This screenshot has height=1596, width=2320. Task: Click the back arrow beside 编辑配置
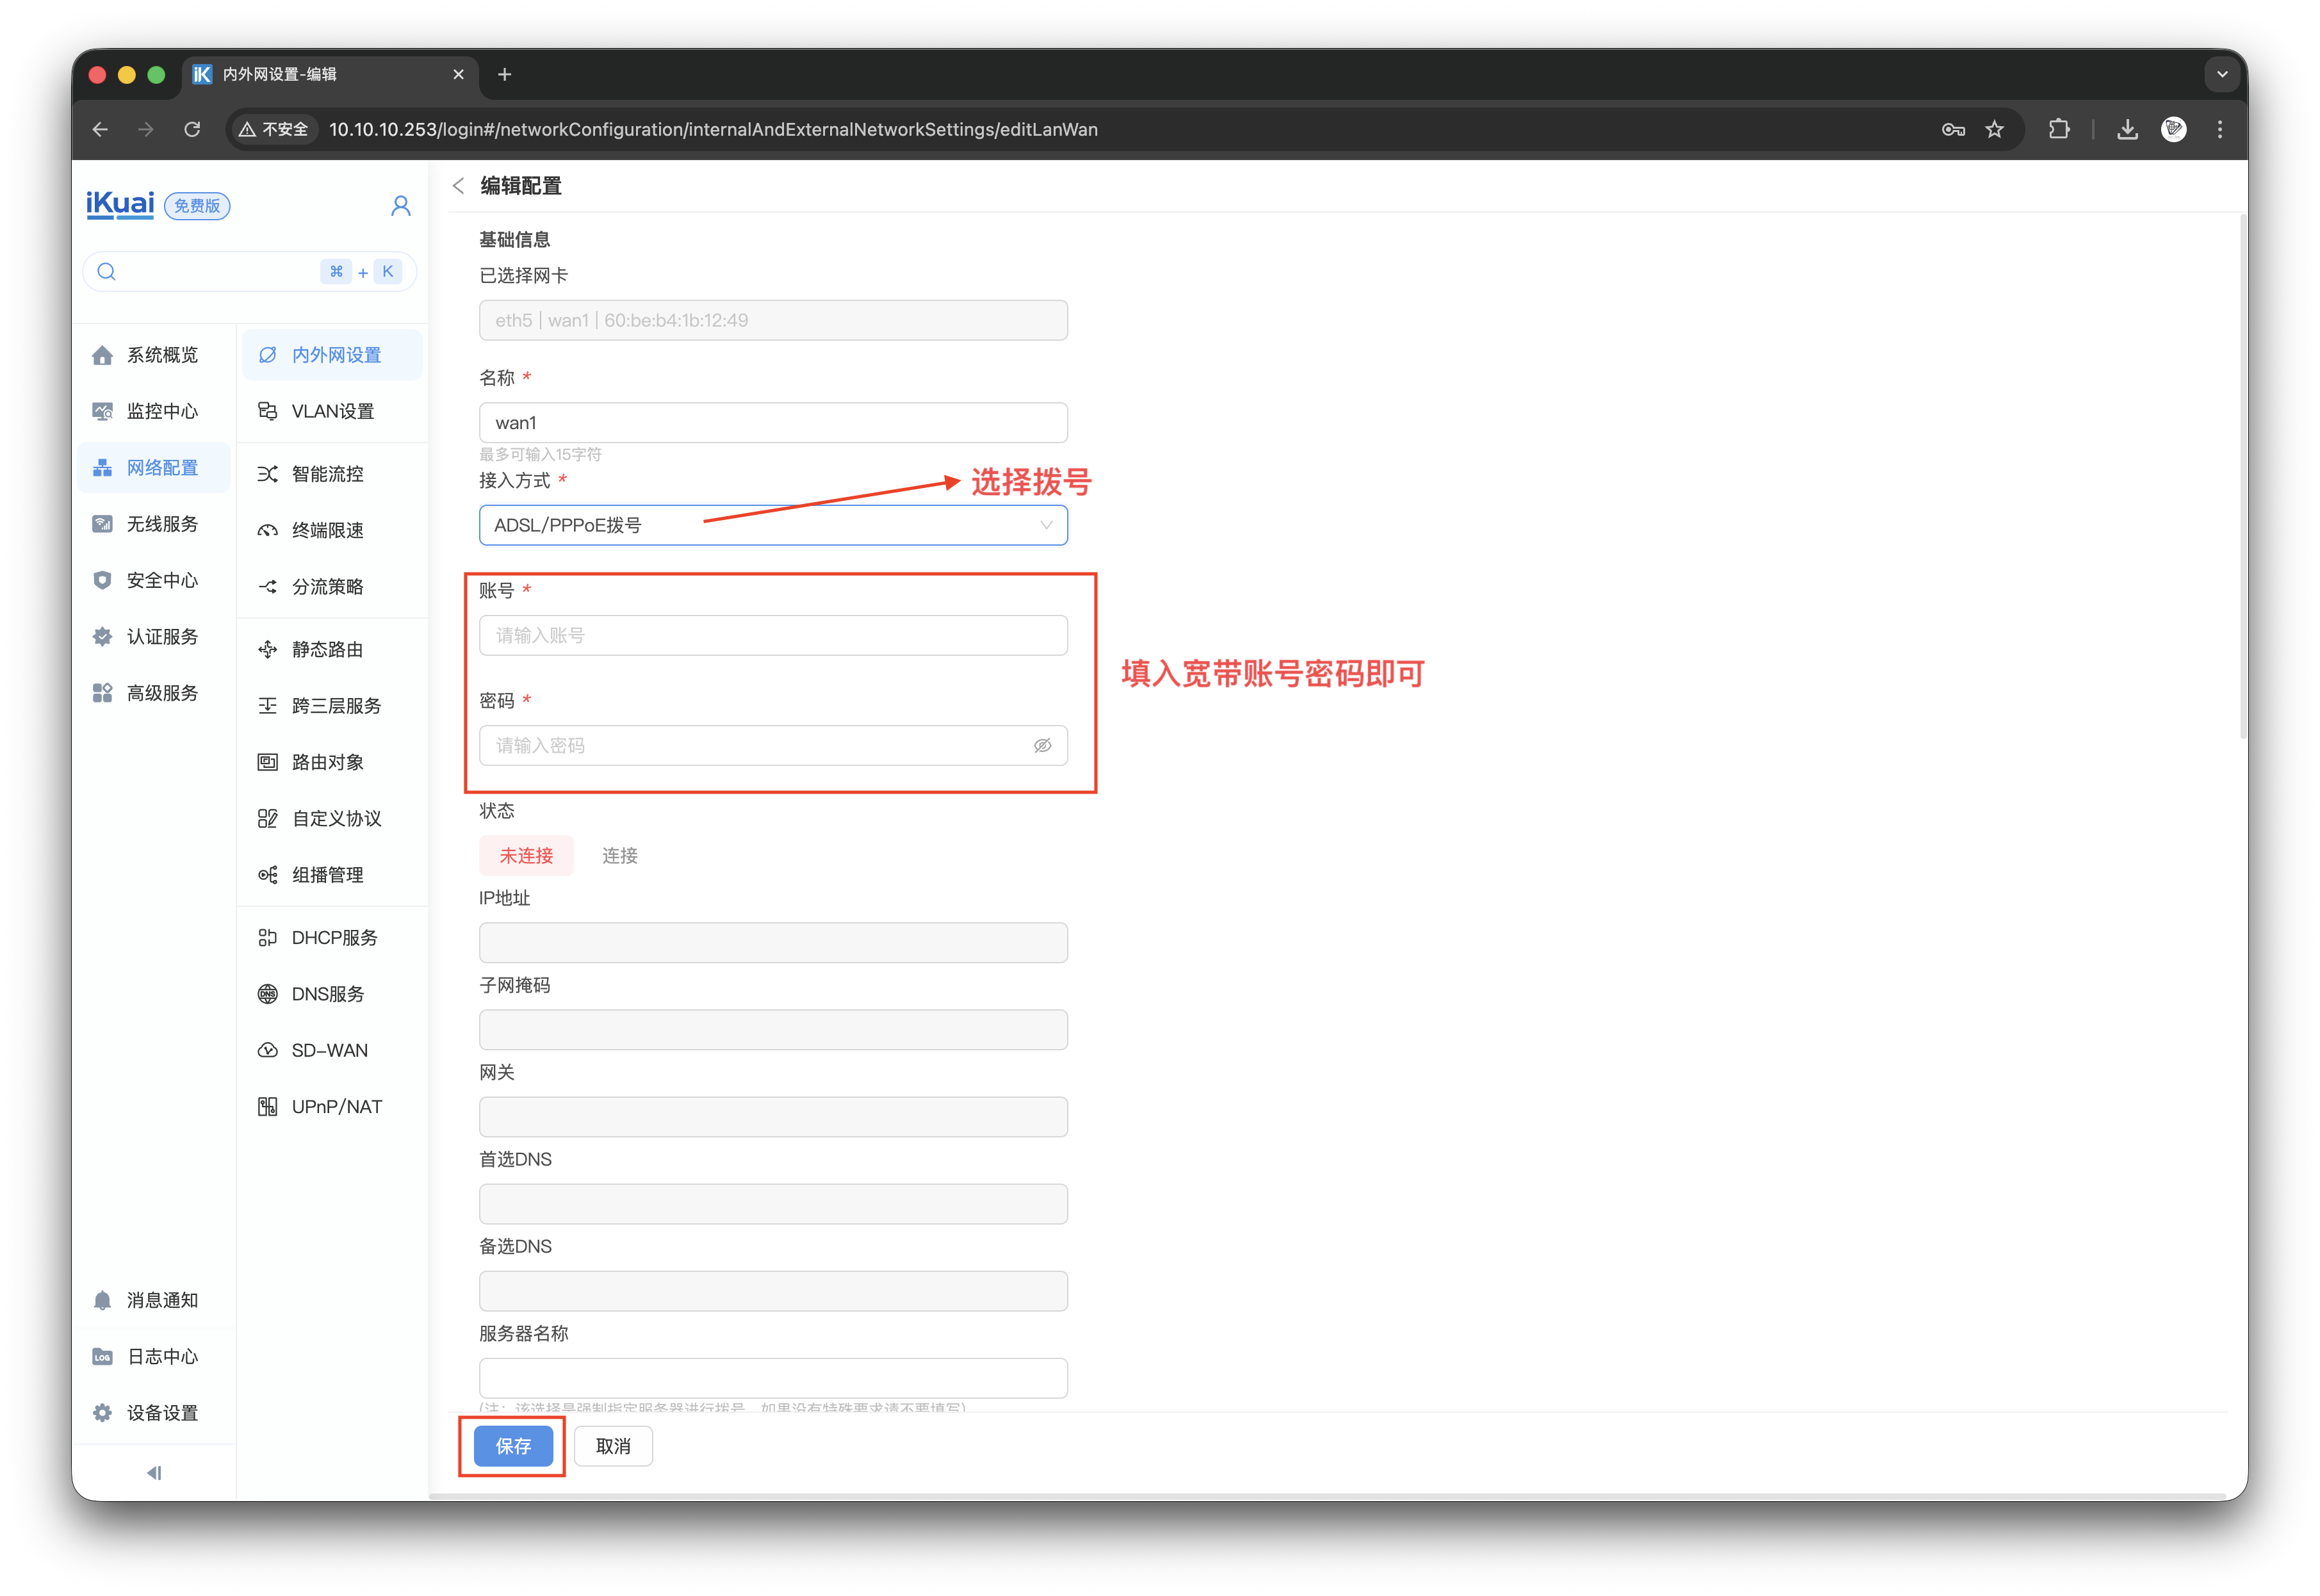coord(458,186)
